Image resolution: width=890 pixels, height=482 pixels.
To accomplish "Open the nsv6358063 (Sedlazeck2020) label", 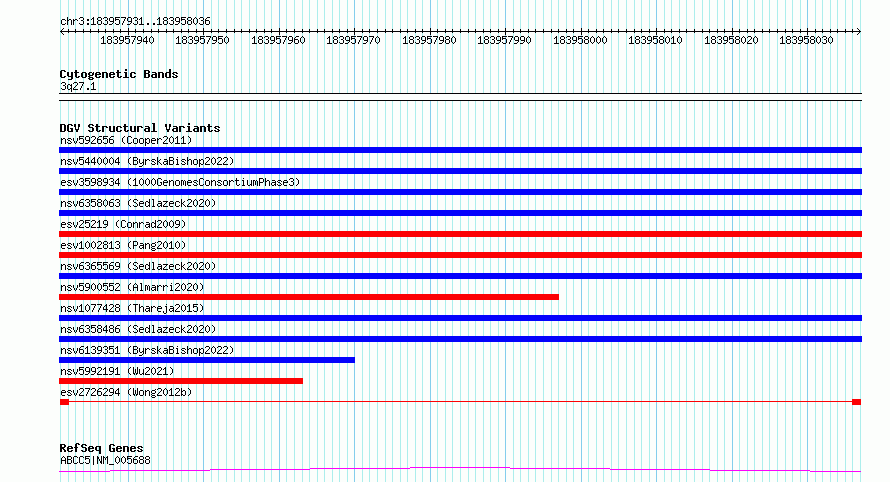I will point(138,203).
